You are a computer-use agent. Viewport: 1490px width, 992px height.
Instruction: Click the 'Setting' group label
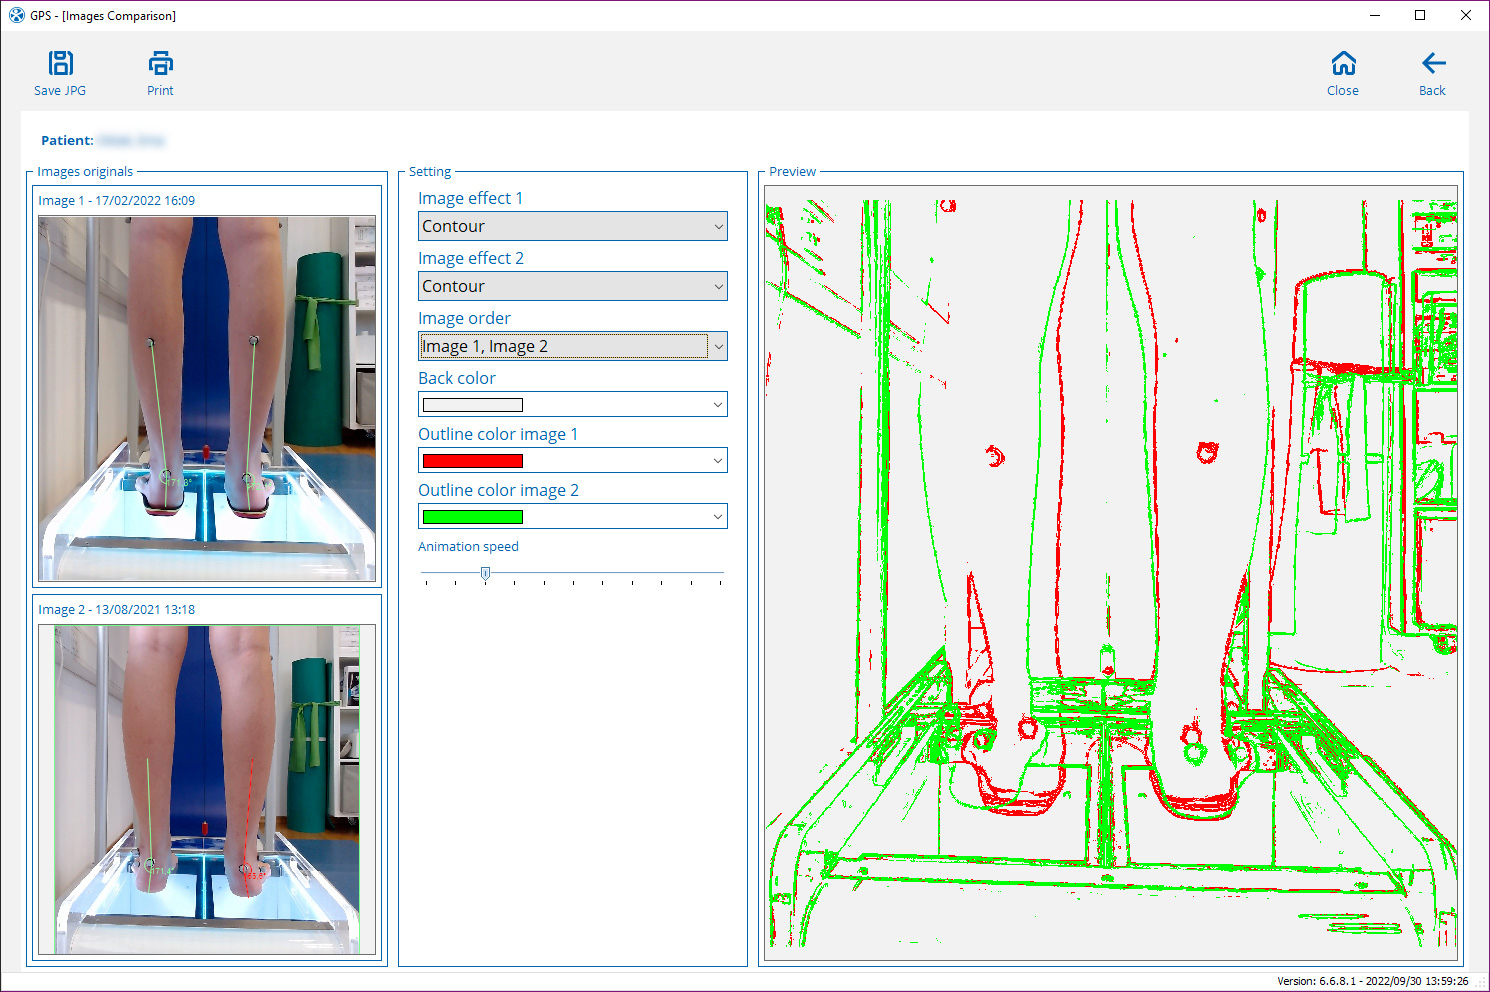[430, 171]
